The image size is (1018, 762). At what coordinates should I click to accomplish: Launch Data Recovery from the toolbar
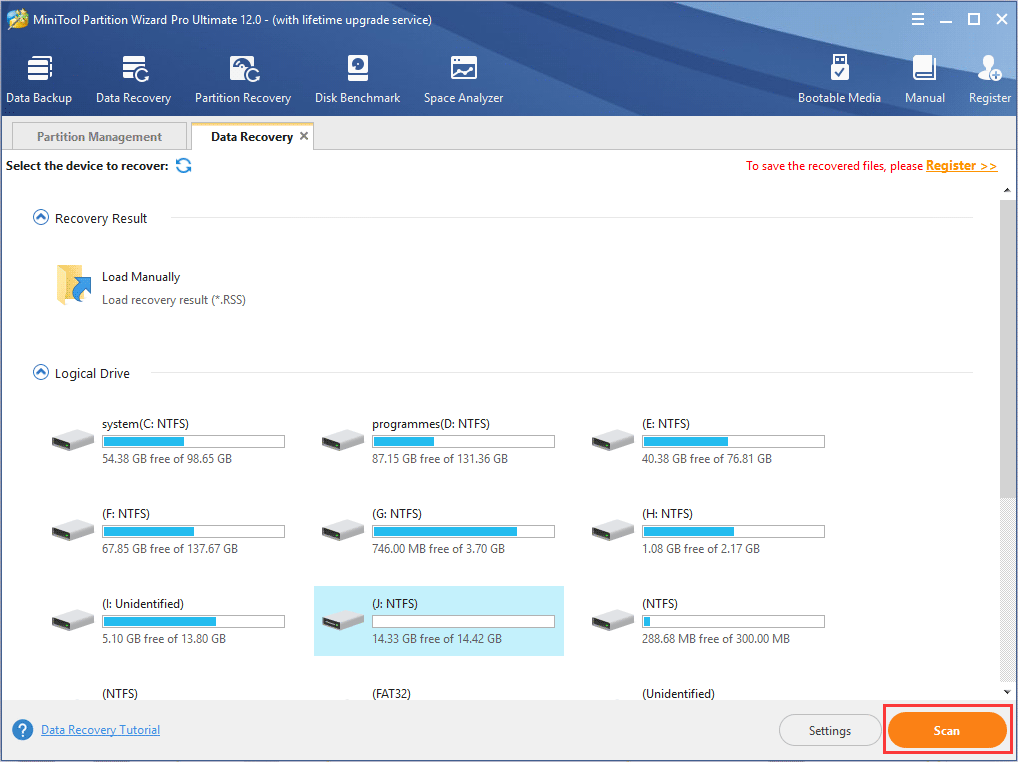coord(133,80)
